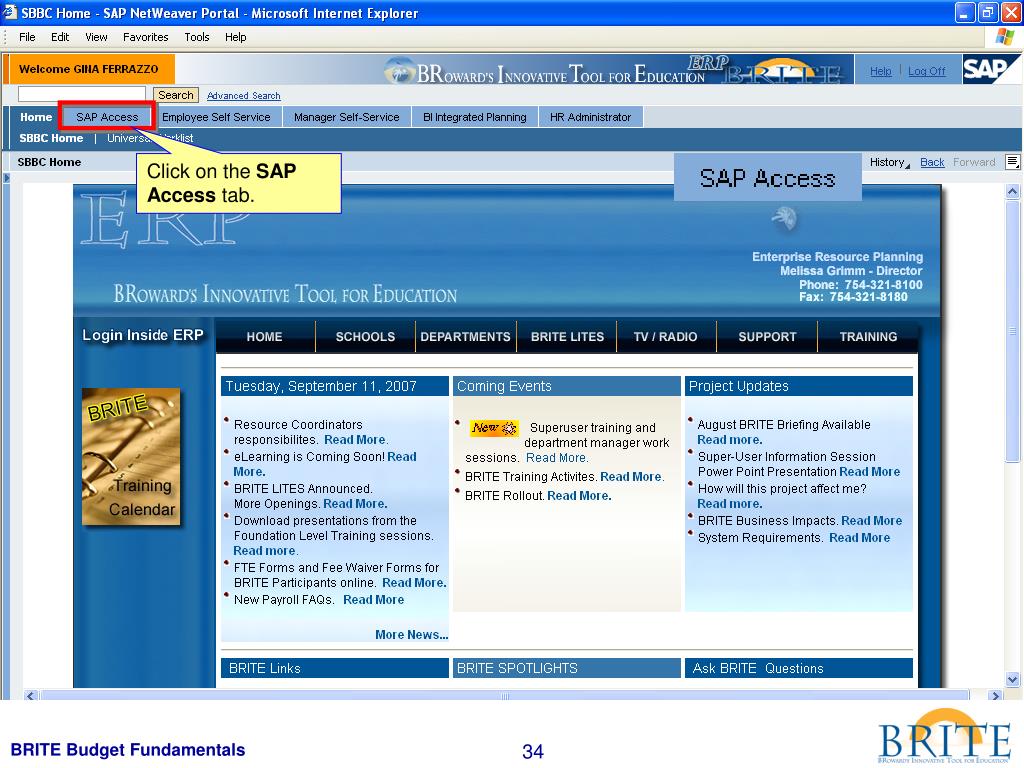Read more about Foundation Level Training presentations
The height and width of the screenshot is (768, 1024).
point(264,551)
